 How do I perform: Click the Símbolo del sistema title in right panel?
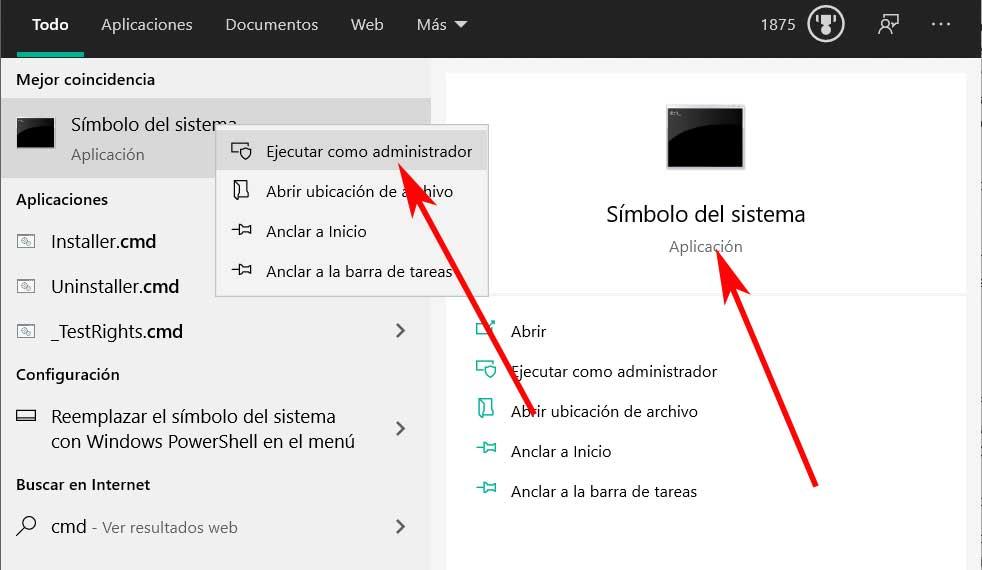pyautogui.click(x=705, y=214)
